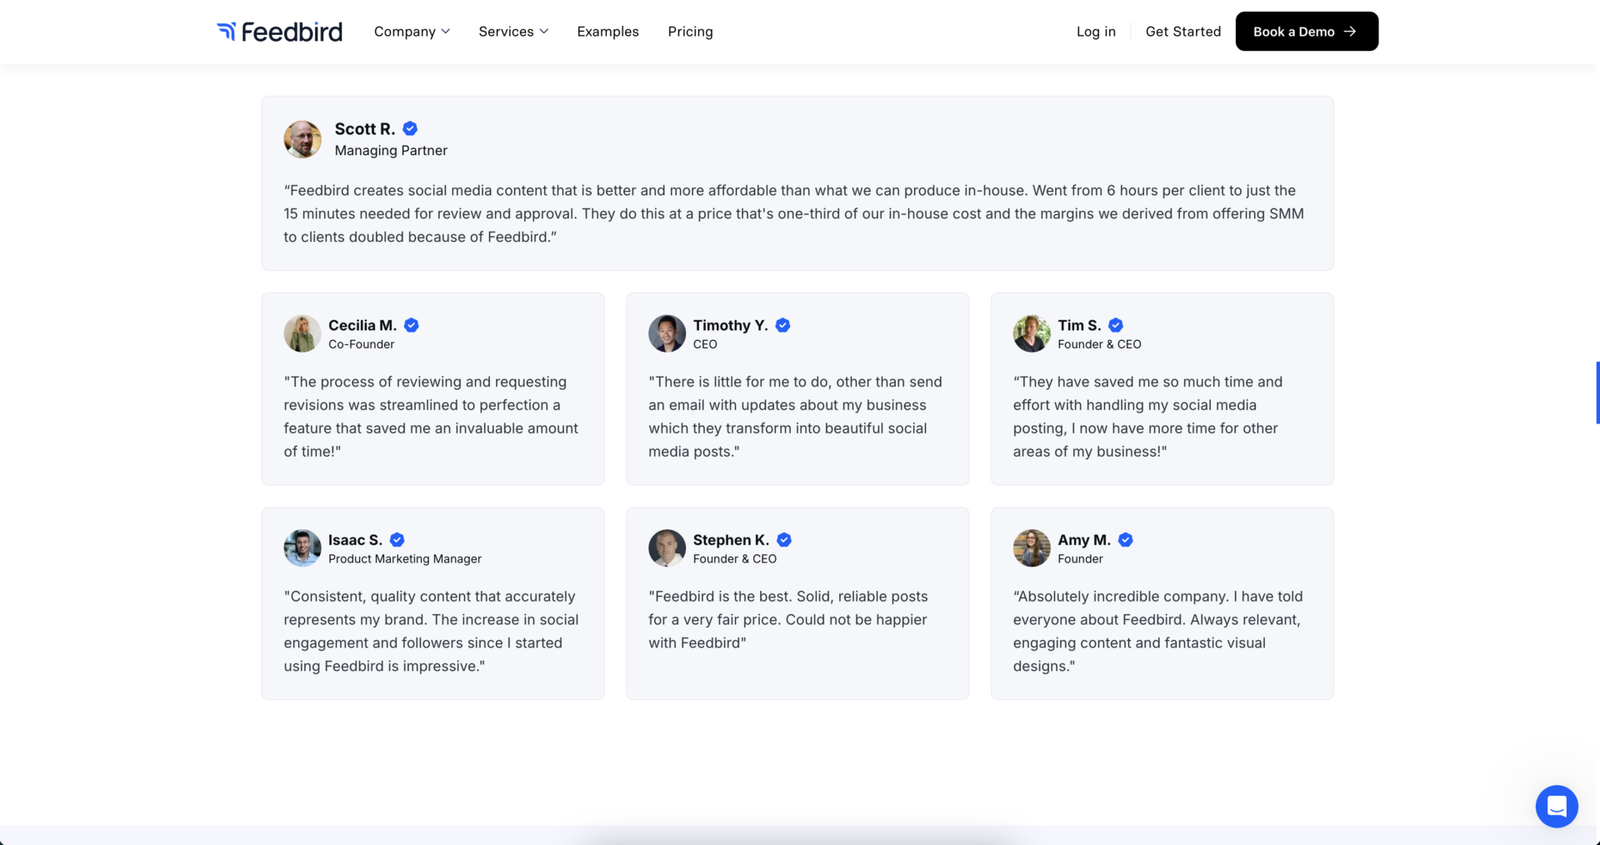Click Scott R.'s profile photo

(302, 139)
